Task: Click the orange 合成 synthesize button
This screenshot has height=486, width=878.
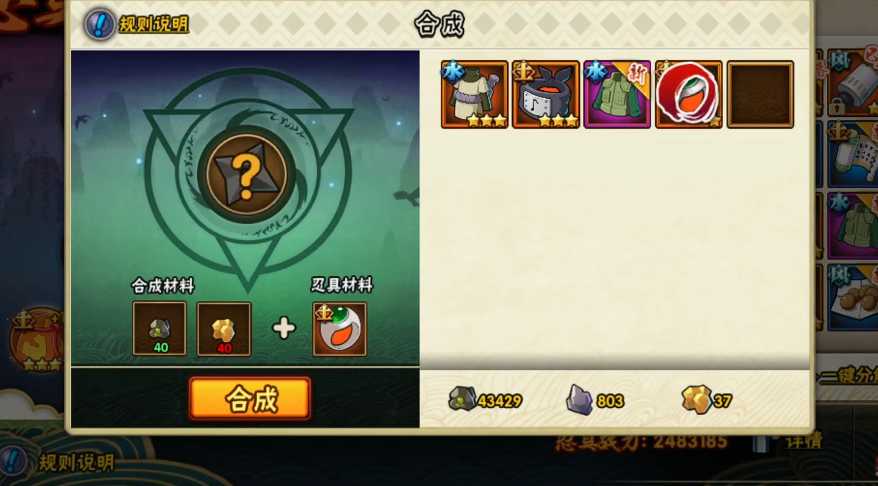Action: pyautogui.click(x=249, y=398)
